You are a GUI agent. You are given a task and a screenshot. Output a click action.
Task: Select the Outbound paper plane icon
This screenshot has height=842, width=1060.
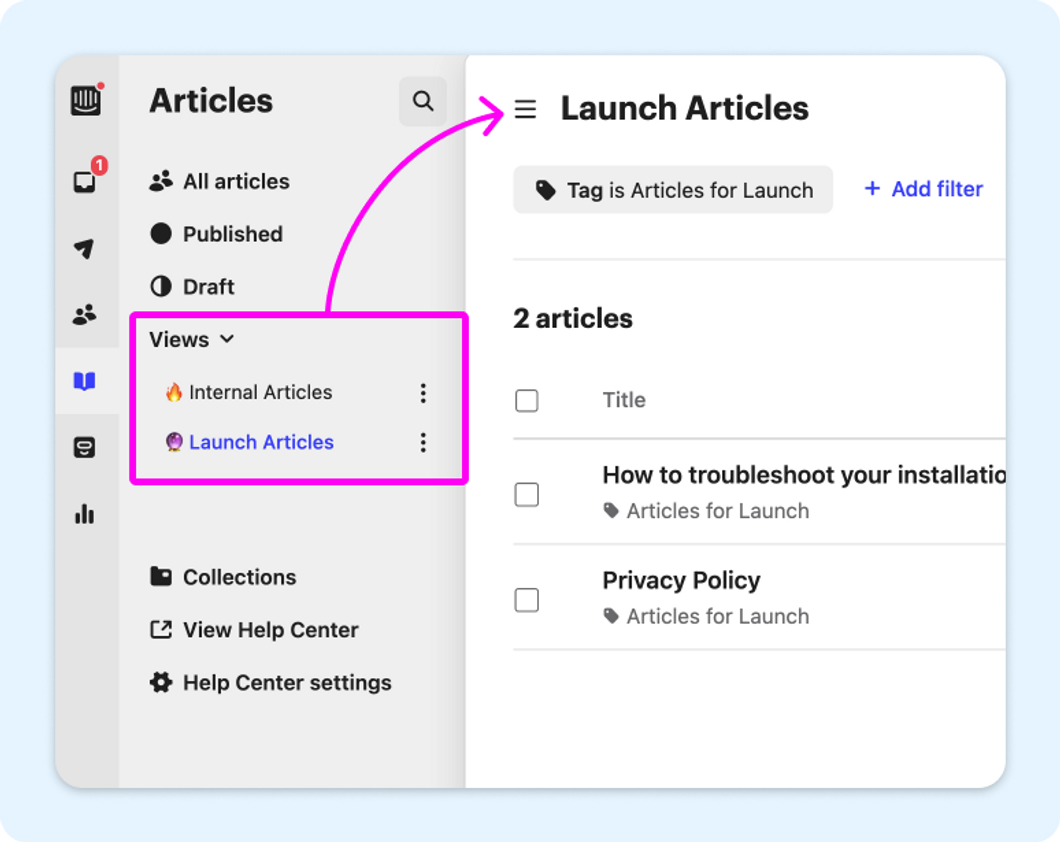(x=87, y=248)
